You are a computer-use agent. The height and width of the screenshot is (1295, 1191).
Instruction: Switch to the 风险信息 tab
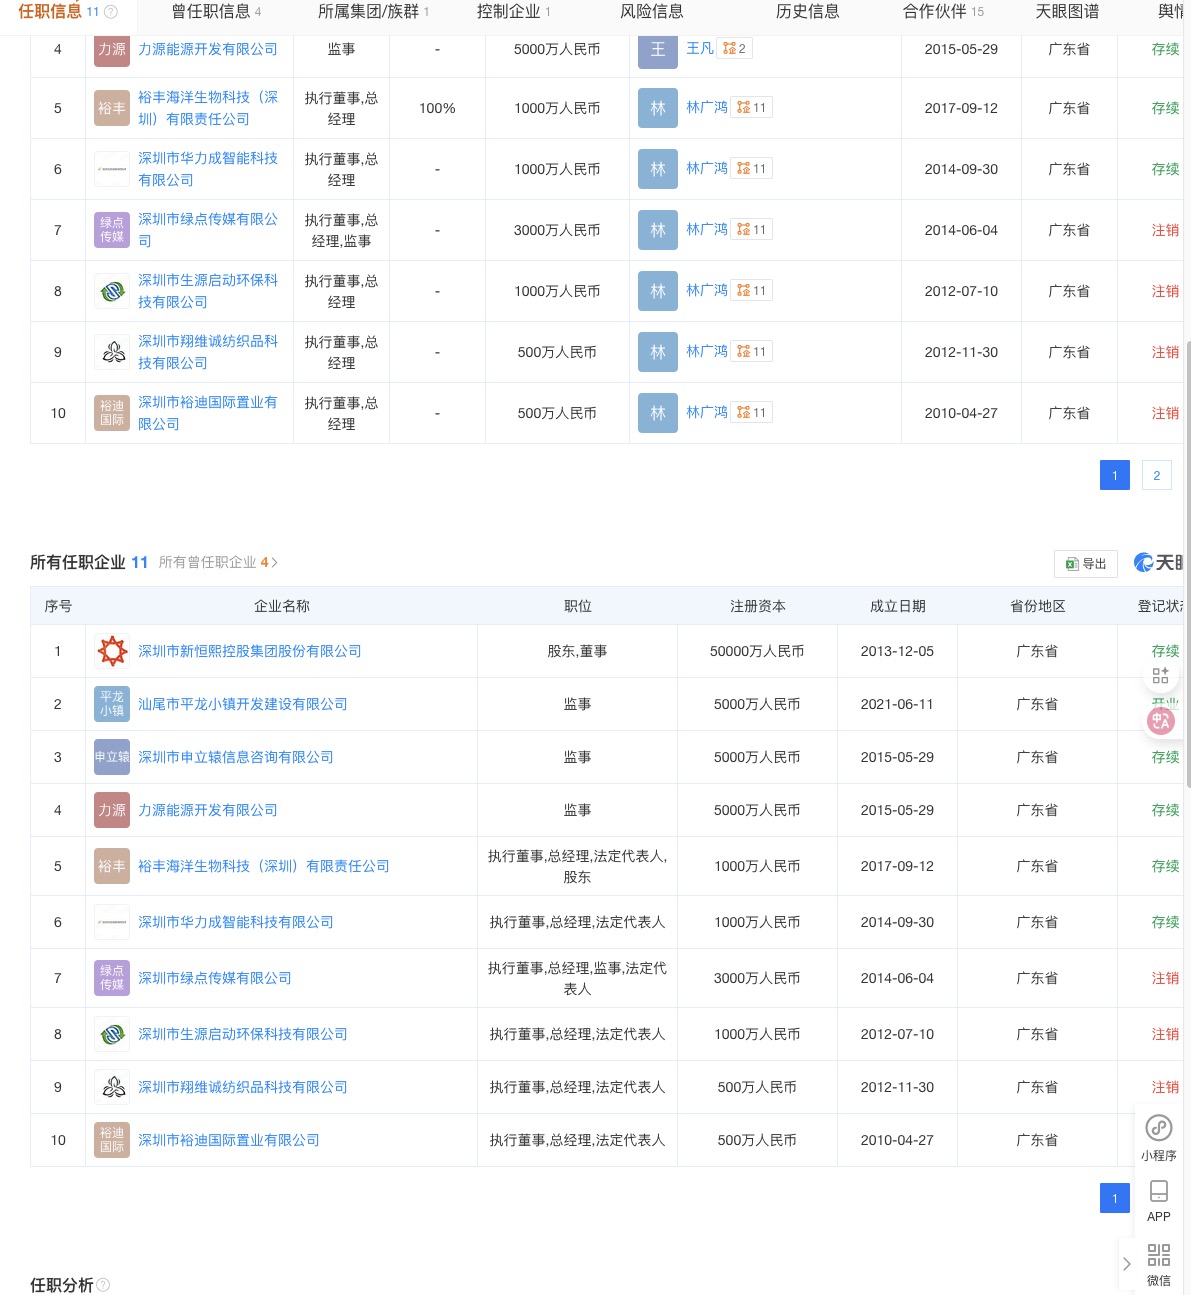click(x=652, y=12)
